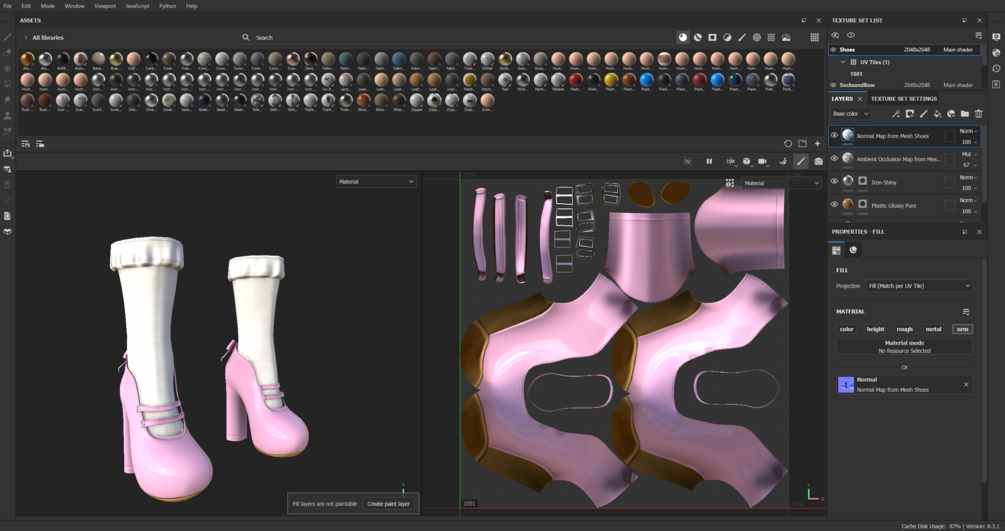
Task: Select the Eraser tool in left toolbar
Action: click(x=8, y=53)
